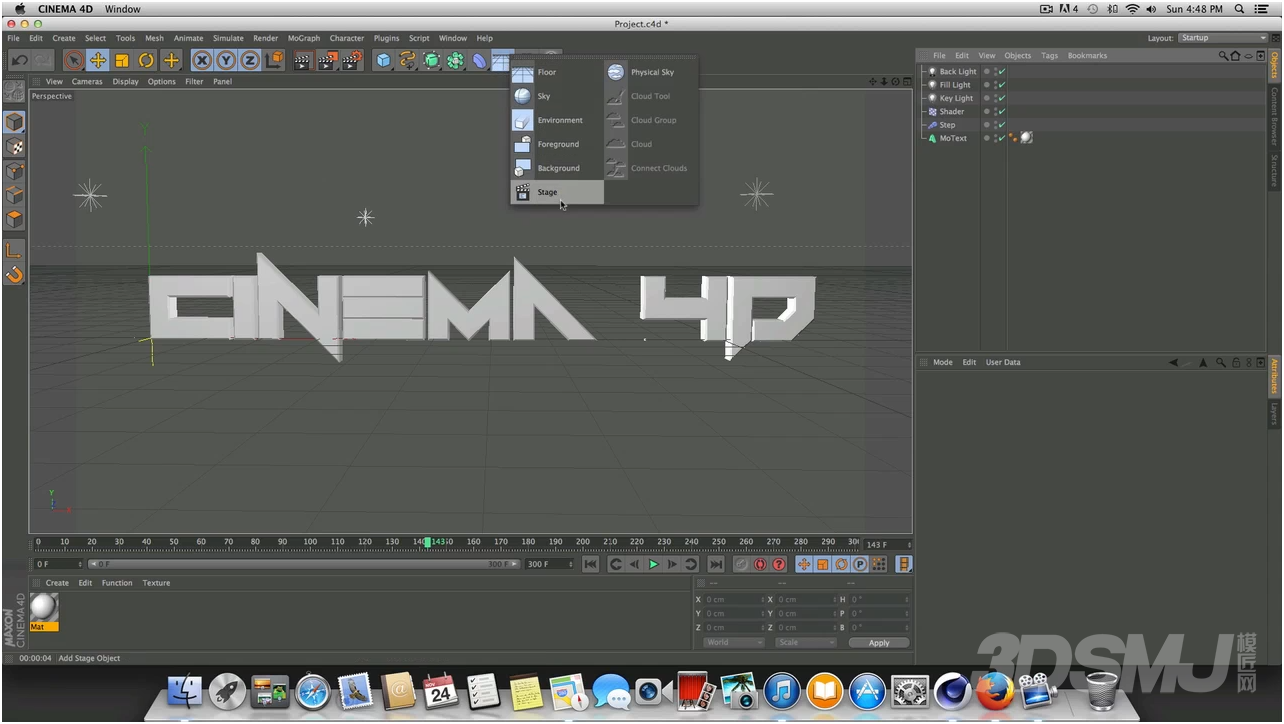Screen dimensions: 1284x724
Task: Click Render to Picture Viewer icon
Action: click(x=327, y=60)
